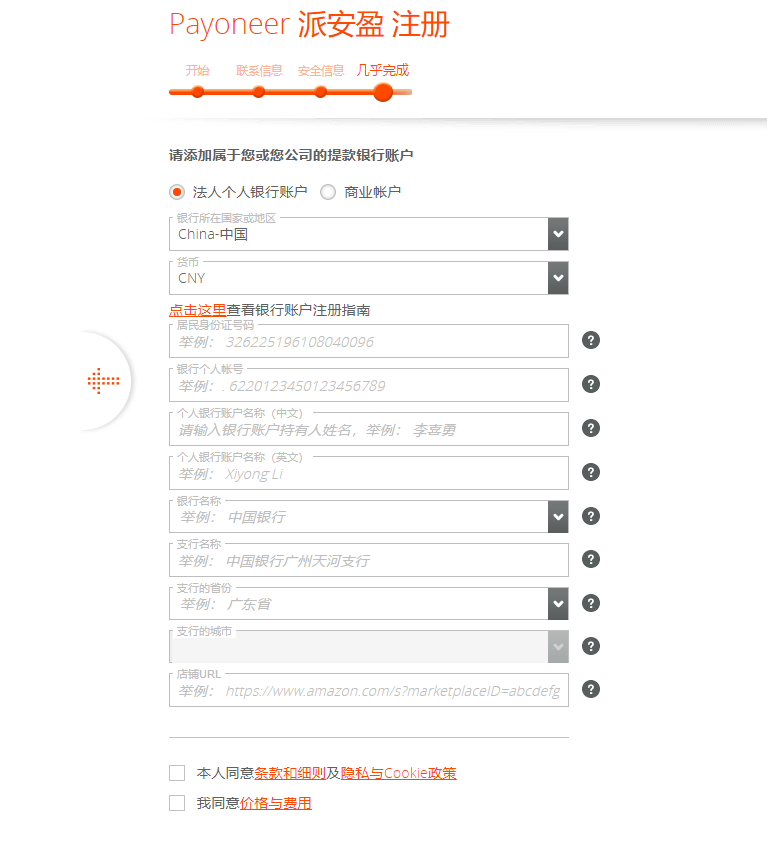Click the 几乎完成 progress bar marker

383,92
